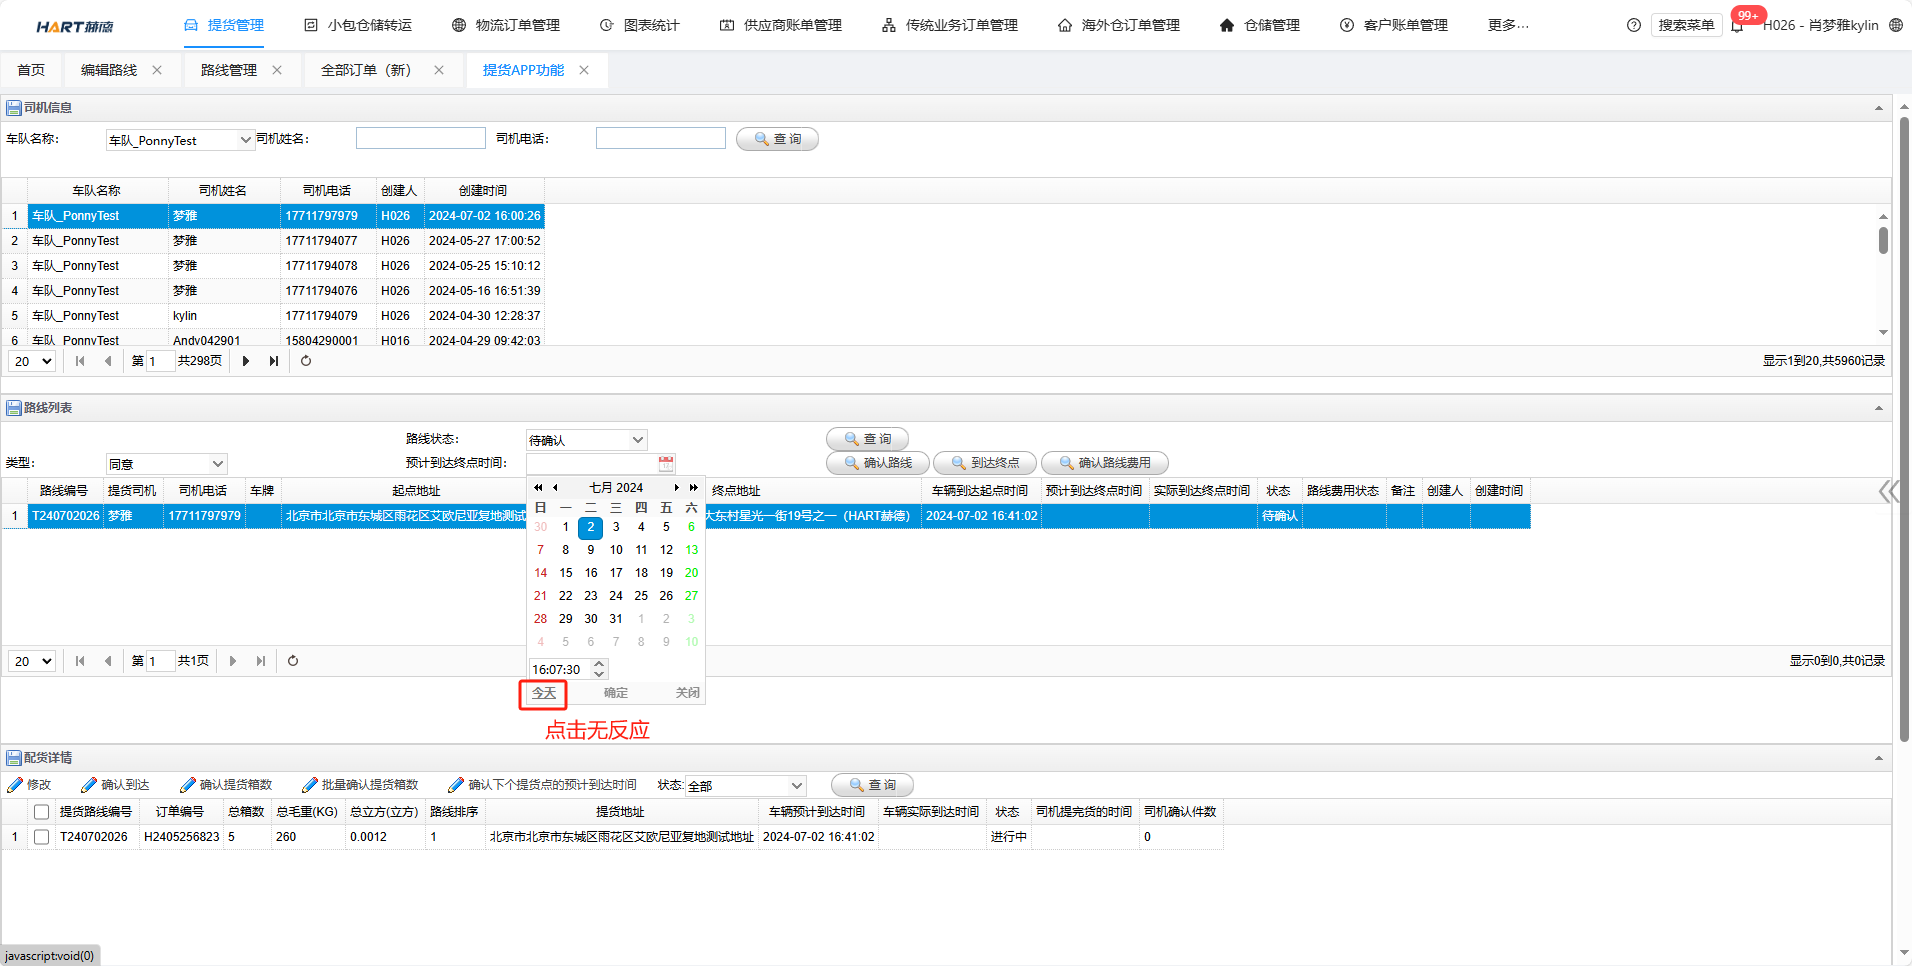Click the calendar icon beside 预计到达终点时间
The width and height of the screenshot is (1912, 966).
[666, 463]
